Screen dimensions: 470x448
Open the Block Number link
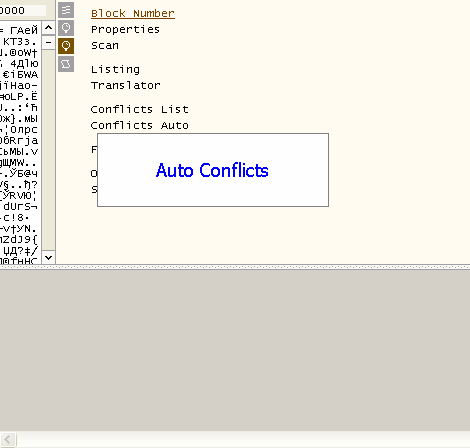coord(133,13)
